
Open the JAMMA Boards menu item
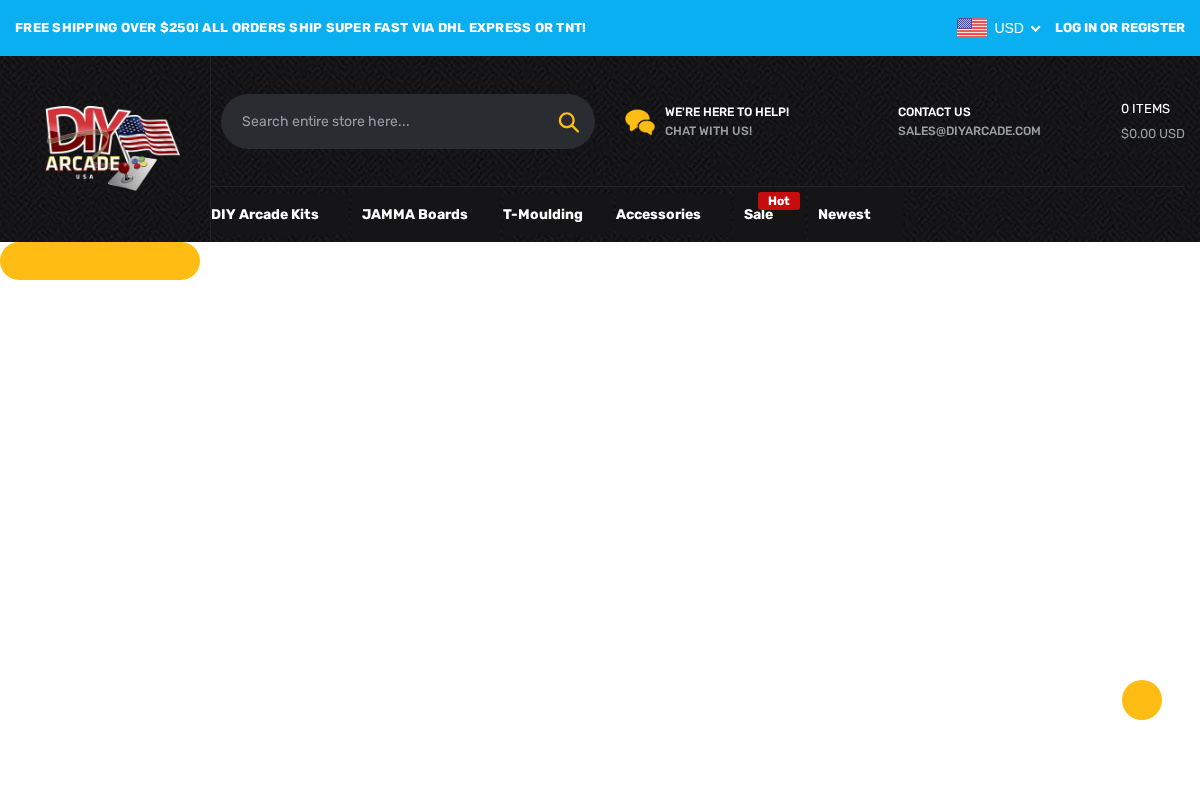414,214
